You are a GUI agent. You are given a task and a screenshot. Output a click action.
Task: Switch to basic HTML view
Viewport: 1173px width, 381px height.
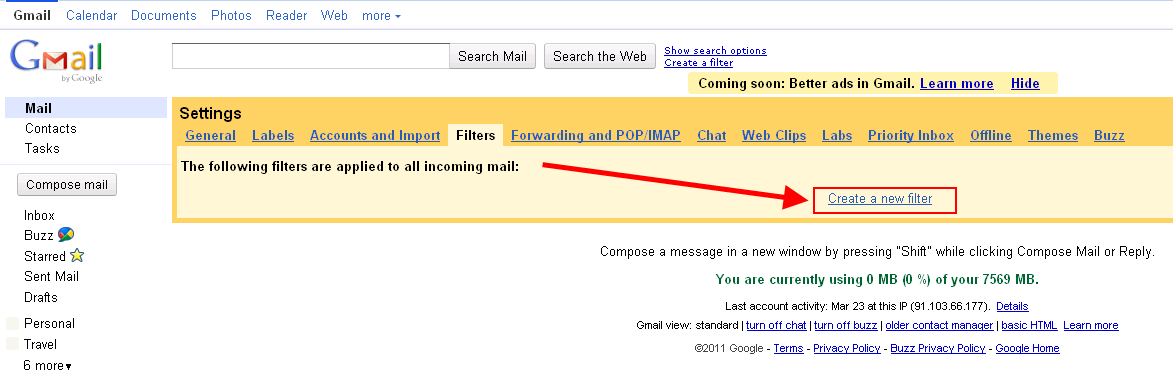(1029, 326)
